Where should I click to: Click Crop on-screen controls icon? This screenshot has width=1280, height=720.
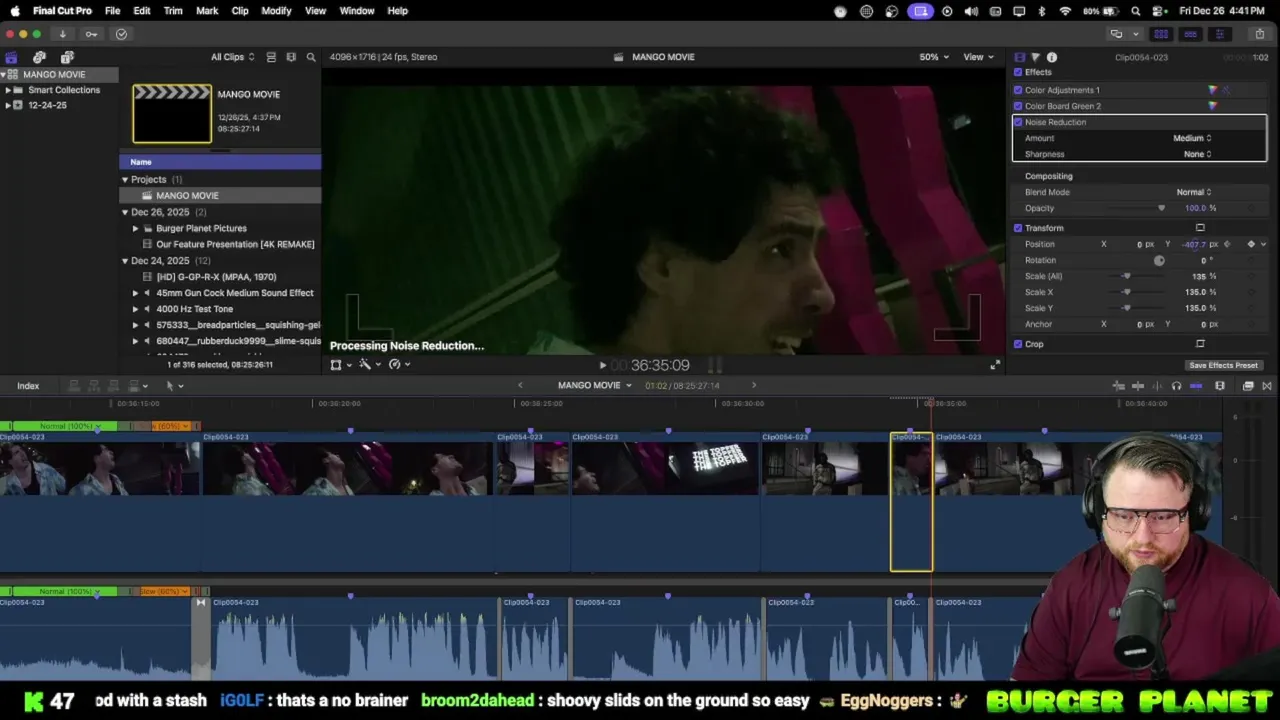[1200, 344]
